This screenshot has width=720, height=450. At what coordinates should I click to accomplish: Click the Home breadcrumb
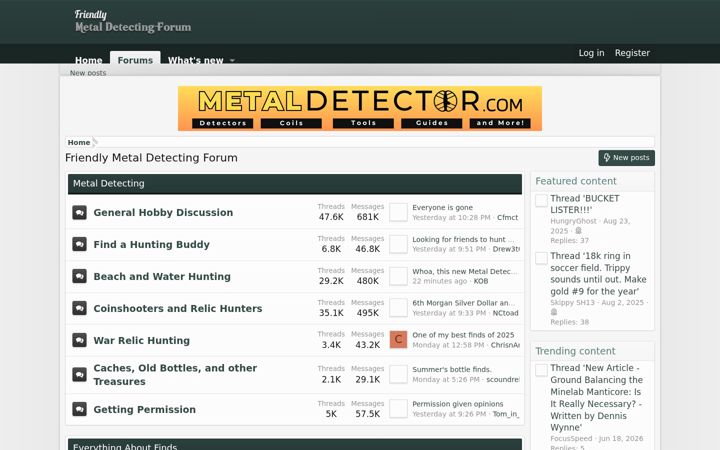[x=79, y=142]
